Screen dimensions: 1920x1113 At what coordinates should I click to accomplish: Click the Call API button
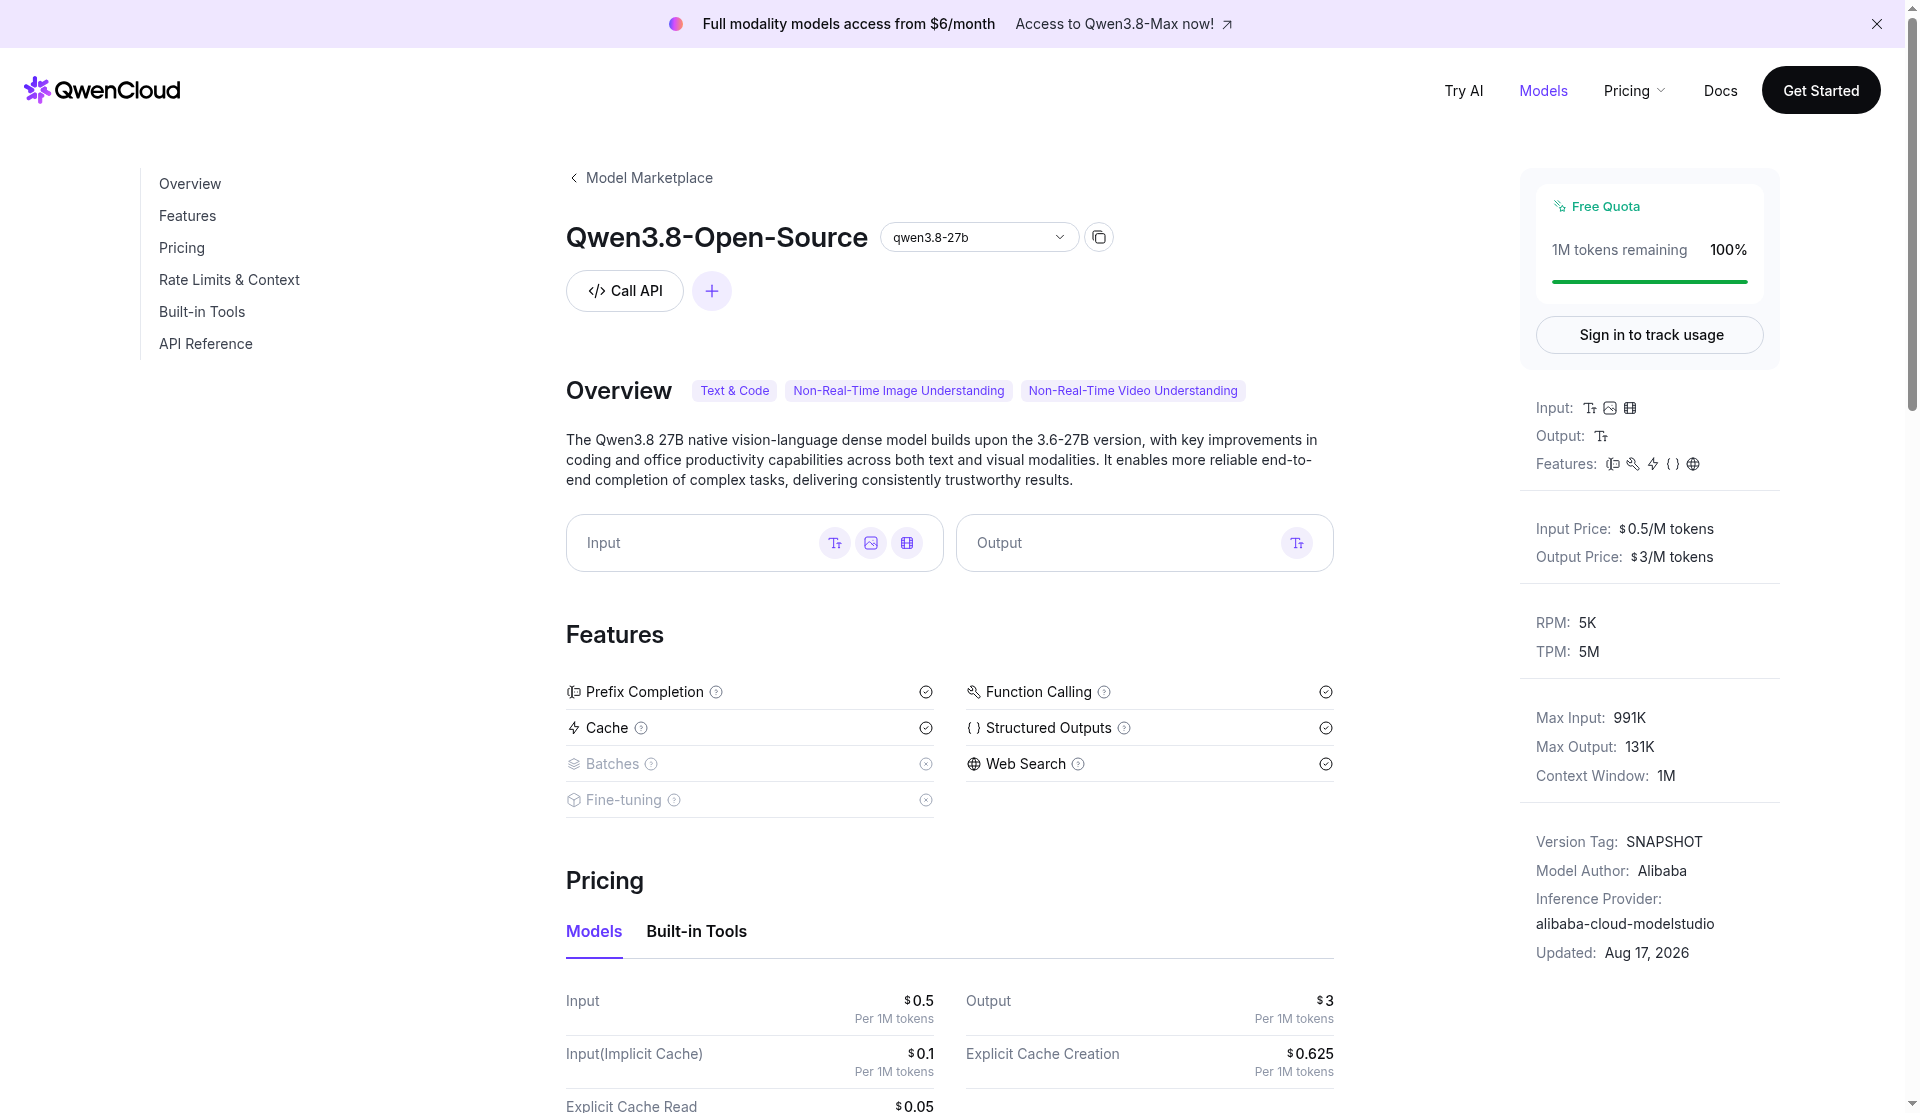[x=625, y=291]
